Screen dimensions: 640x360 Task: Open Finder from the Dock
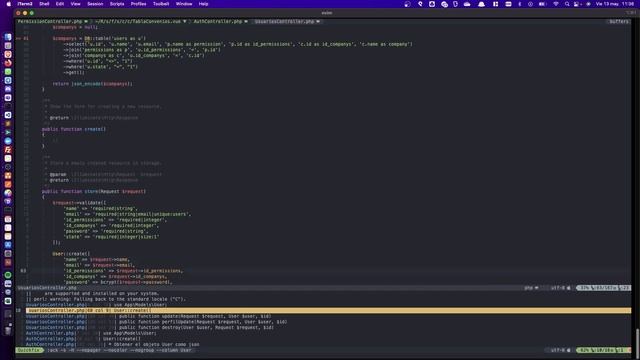point(8,37)
